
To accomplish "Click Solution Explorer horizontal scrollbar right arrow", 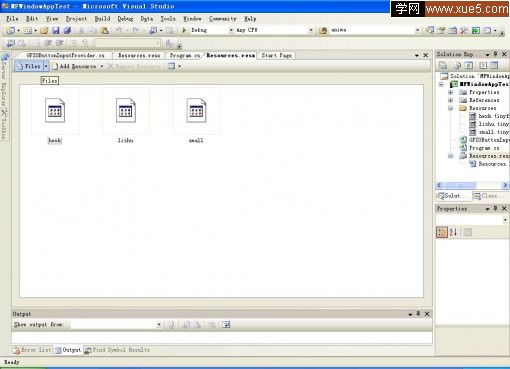I will (505, 185).
